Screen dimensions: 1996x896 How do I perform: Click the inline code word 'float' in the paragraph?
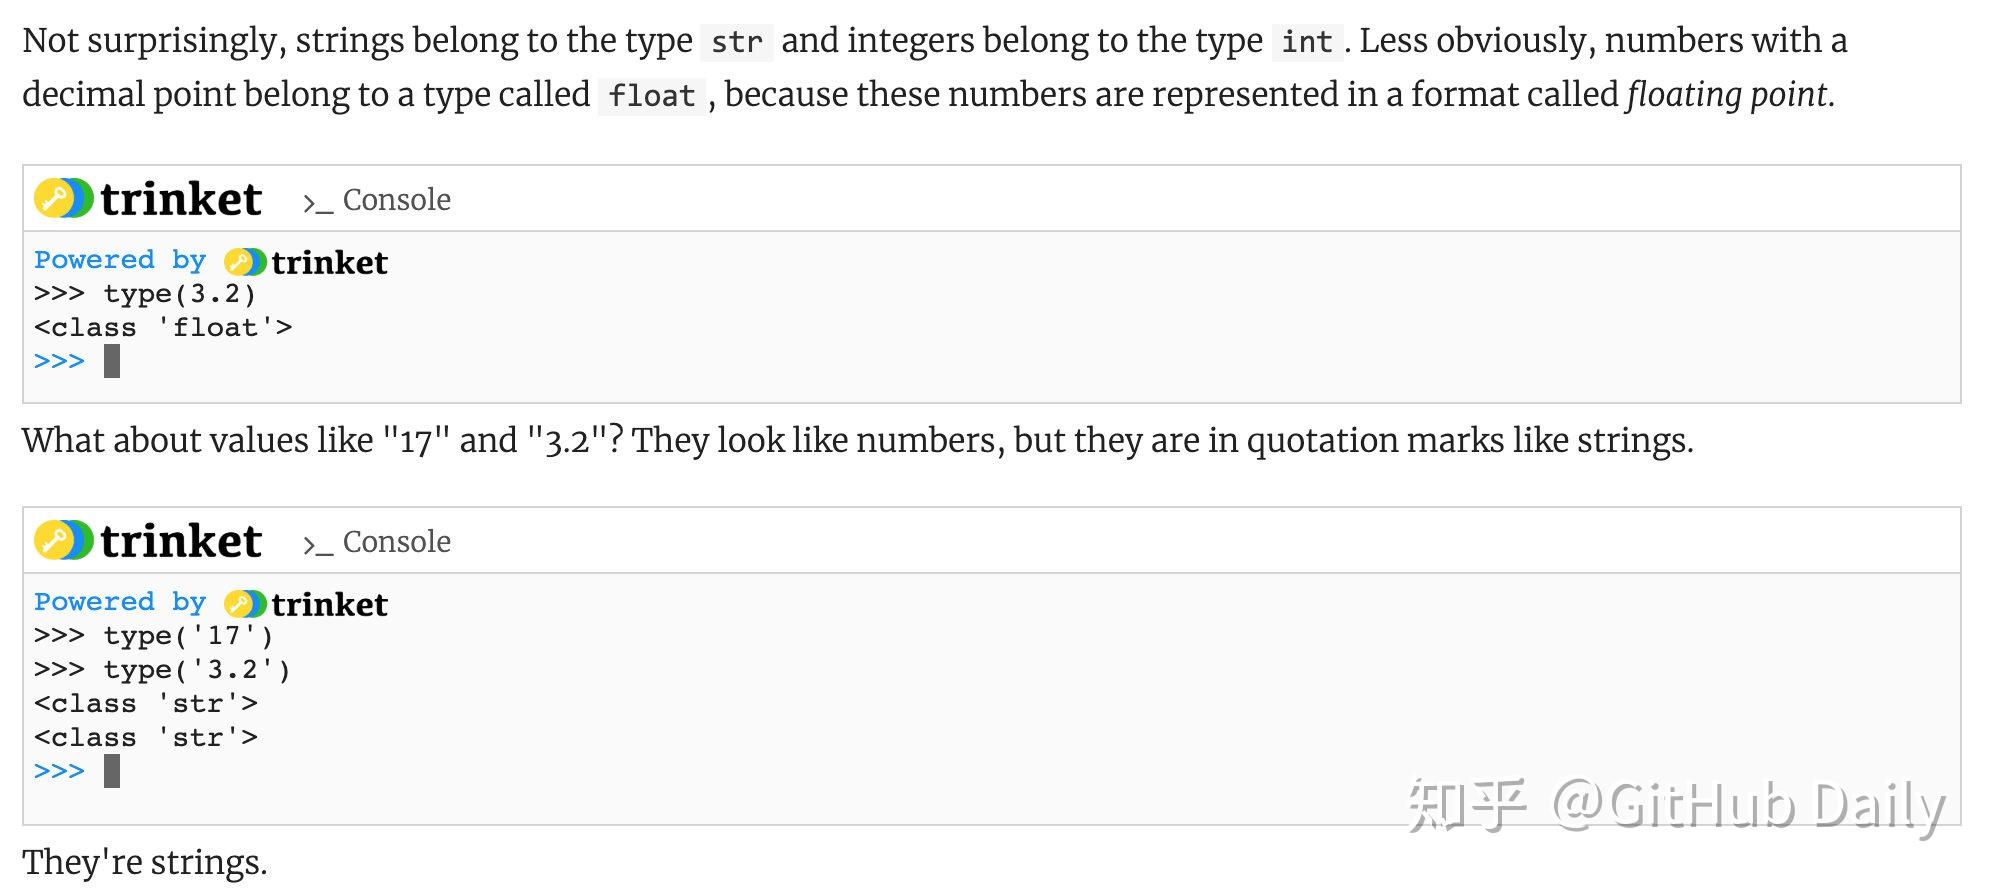click(651, 96)
